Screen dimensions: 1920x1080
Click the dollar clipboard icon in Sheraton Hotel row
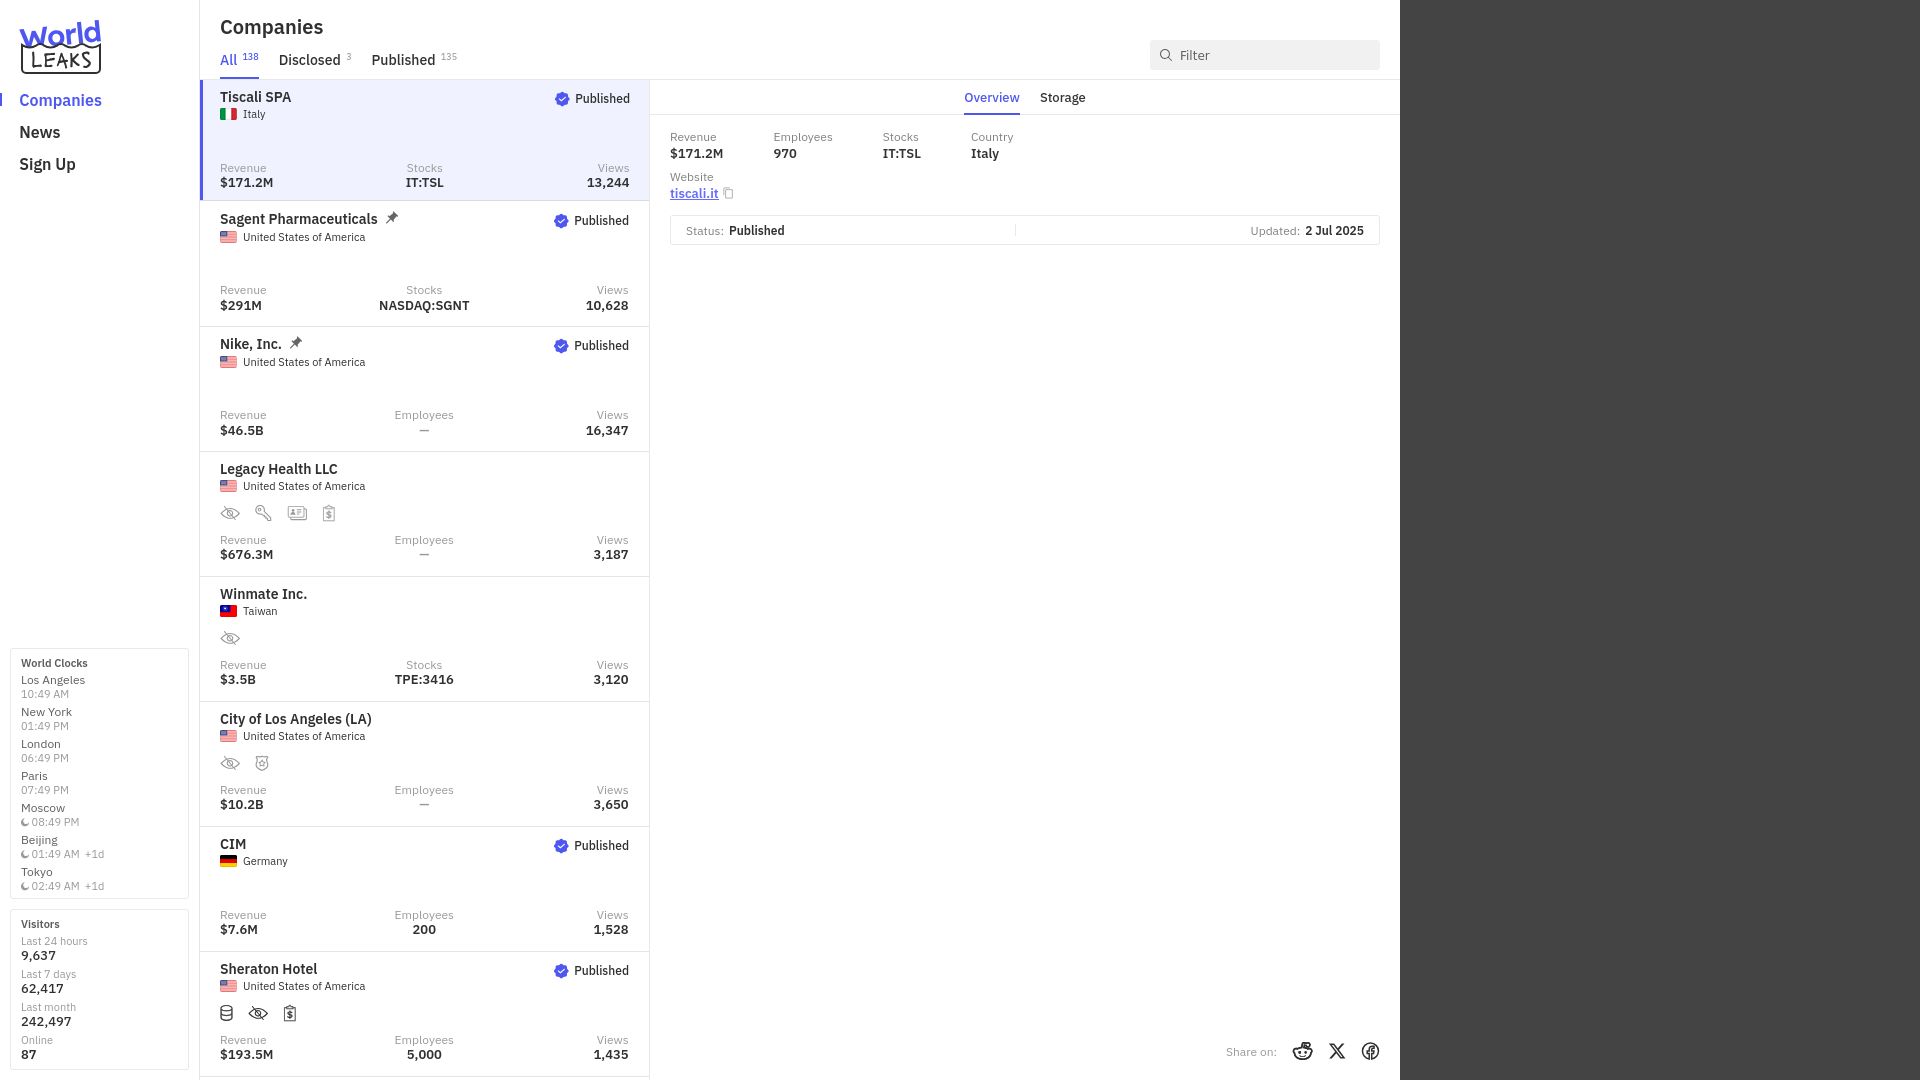[x=290, y=1013]
